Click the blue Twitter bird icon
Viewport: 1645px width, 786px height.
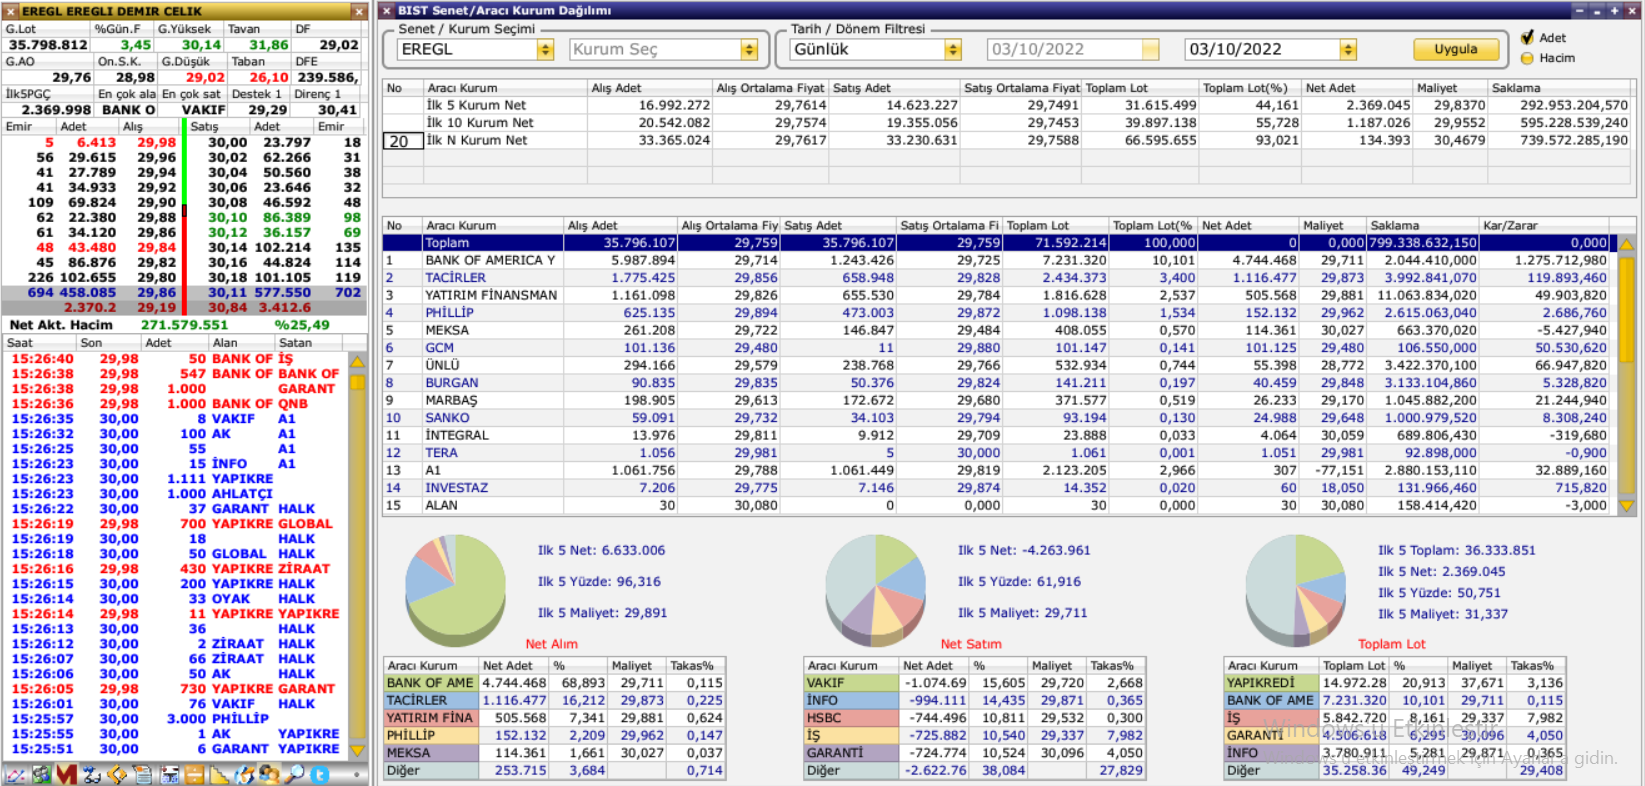pos(319,774)
